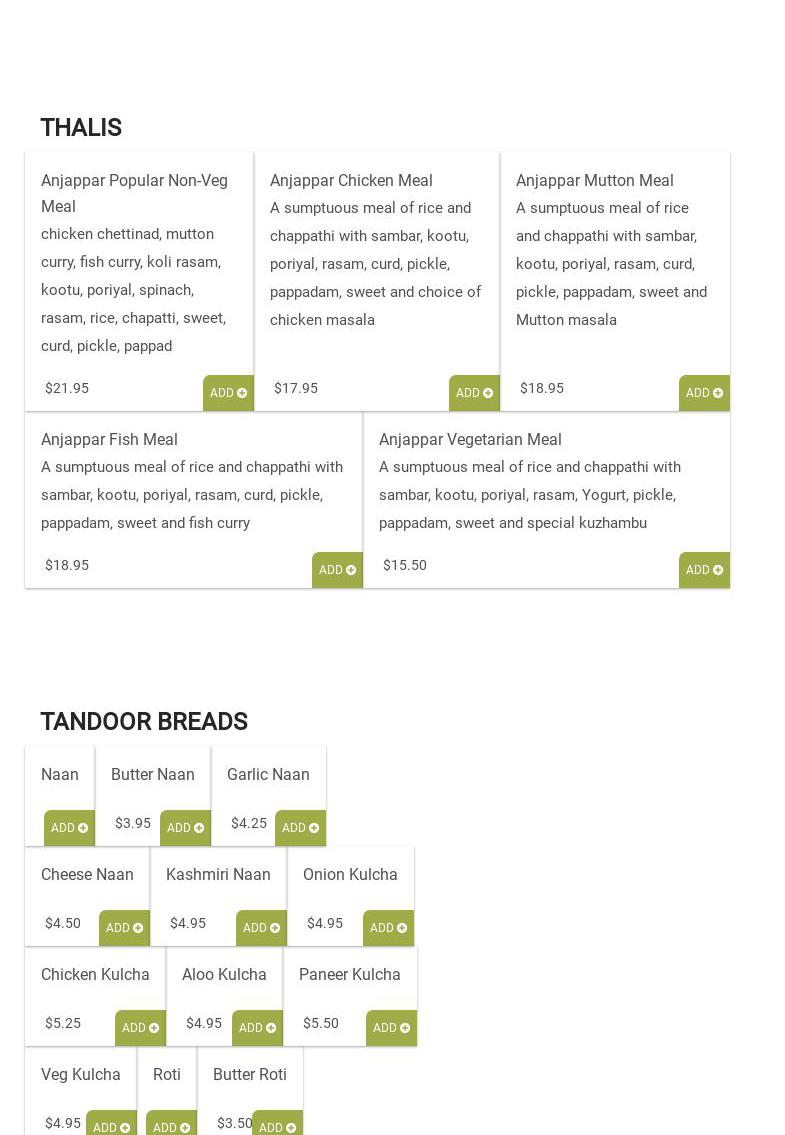
Task: Add Chicken Kulcha to order
Action: [x=140, y=1028]
